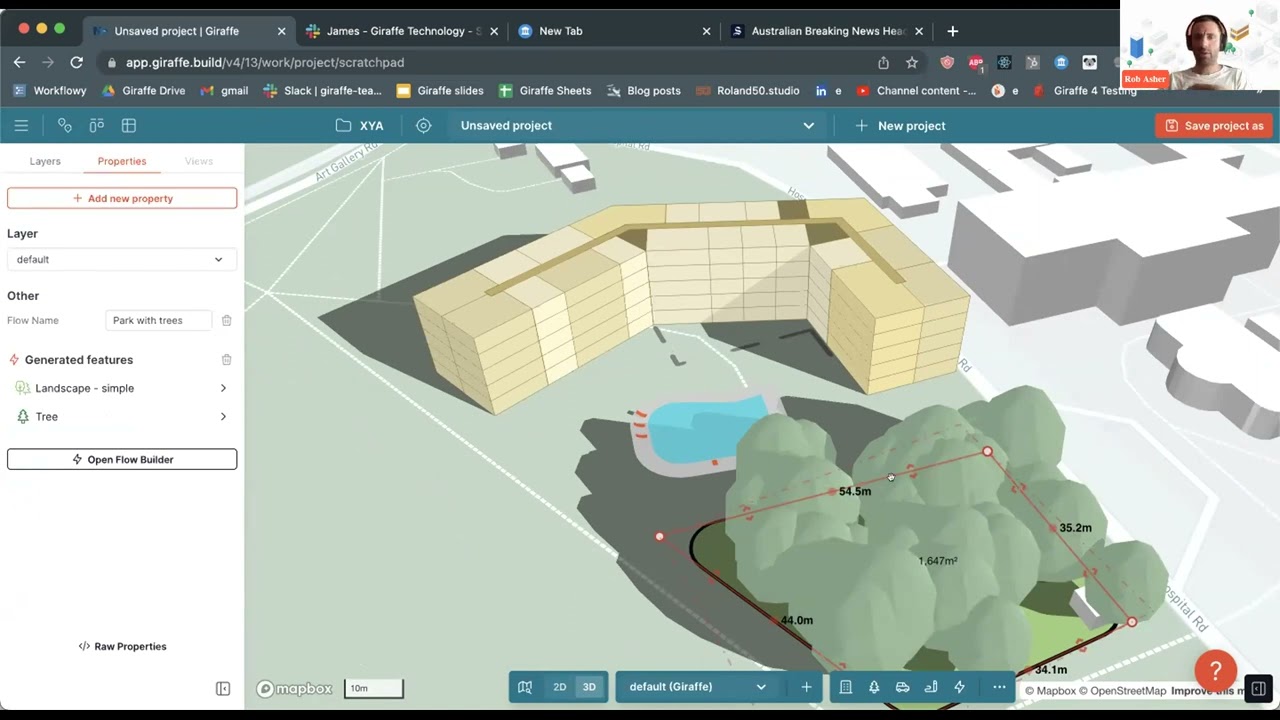This screenshot has height=720, width=1280.
Task: Select the building tool icon
Action: [x=846, y=687]
